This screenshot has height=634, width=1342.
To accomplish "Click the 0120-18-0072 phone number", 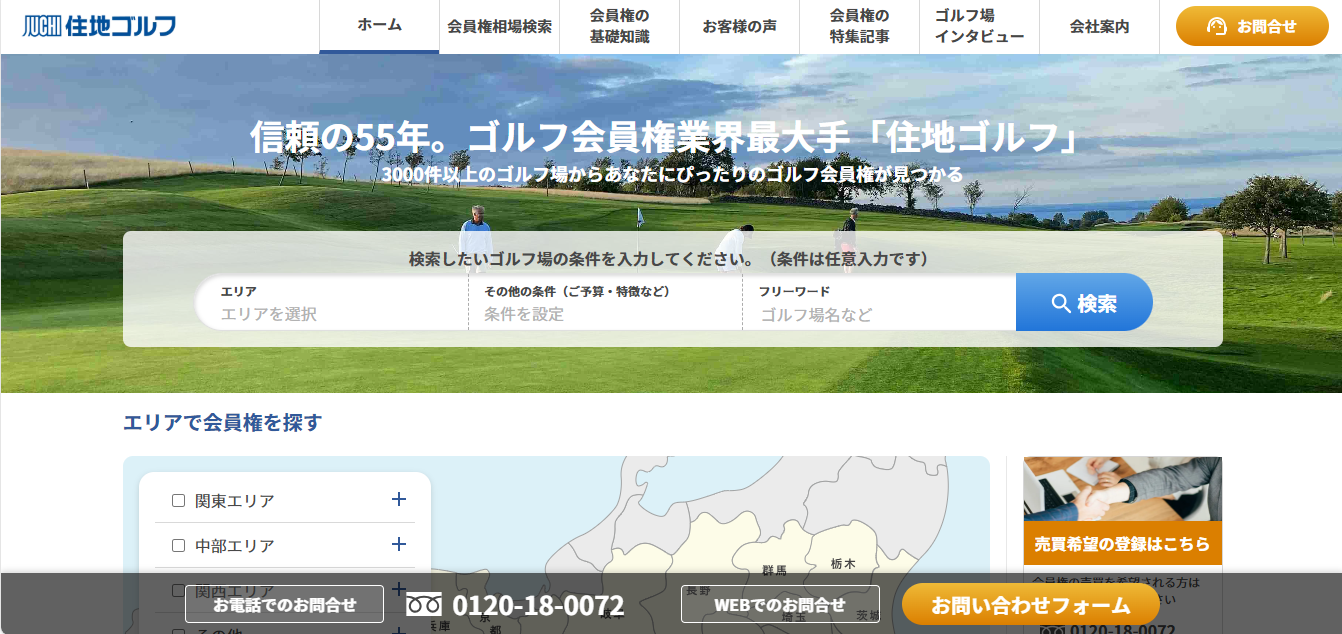I will [538, 605].
